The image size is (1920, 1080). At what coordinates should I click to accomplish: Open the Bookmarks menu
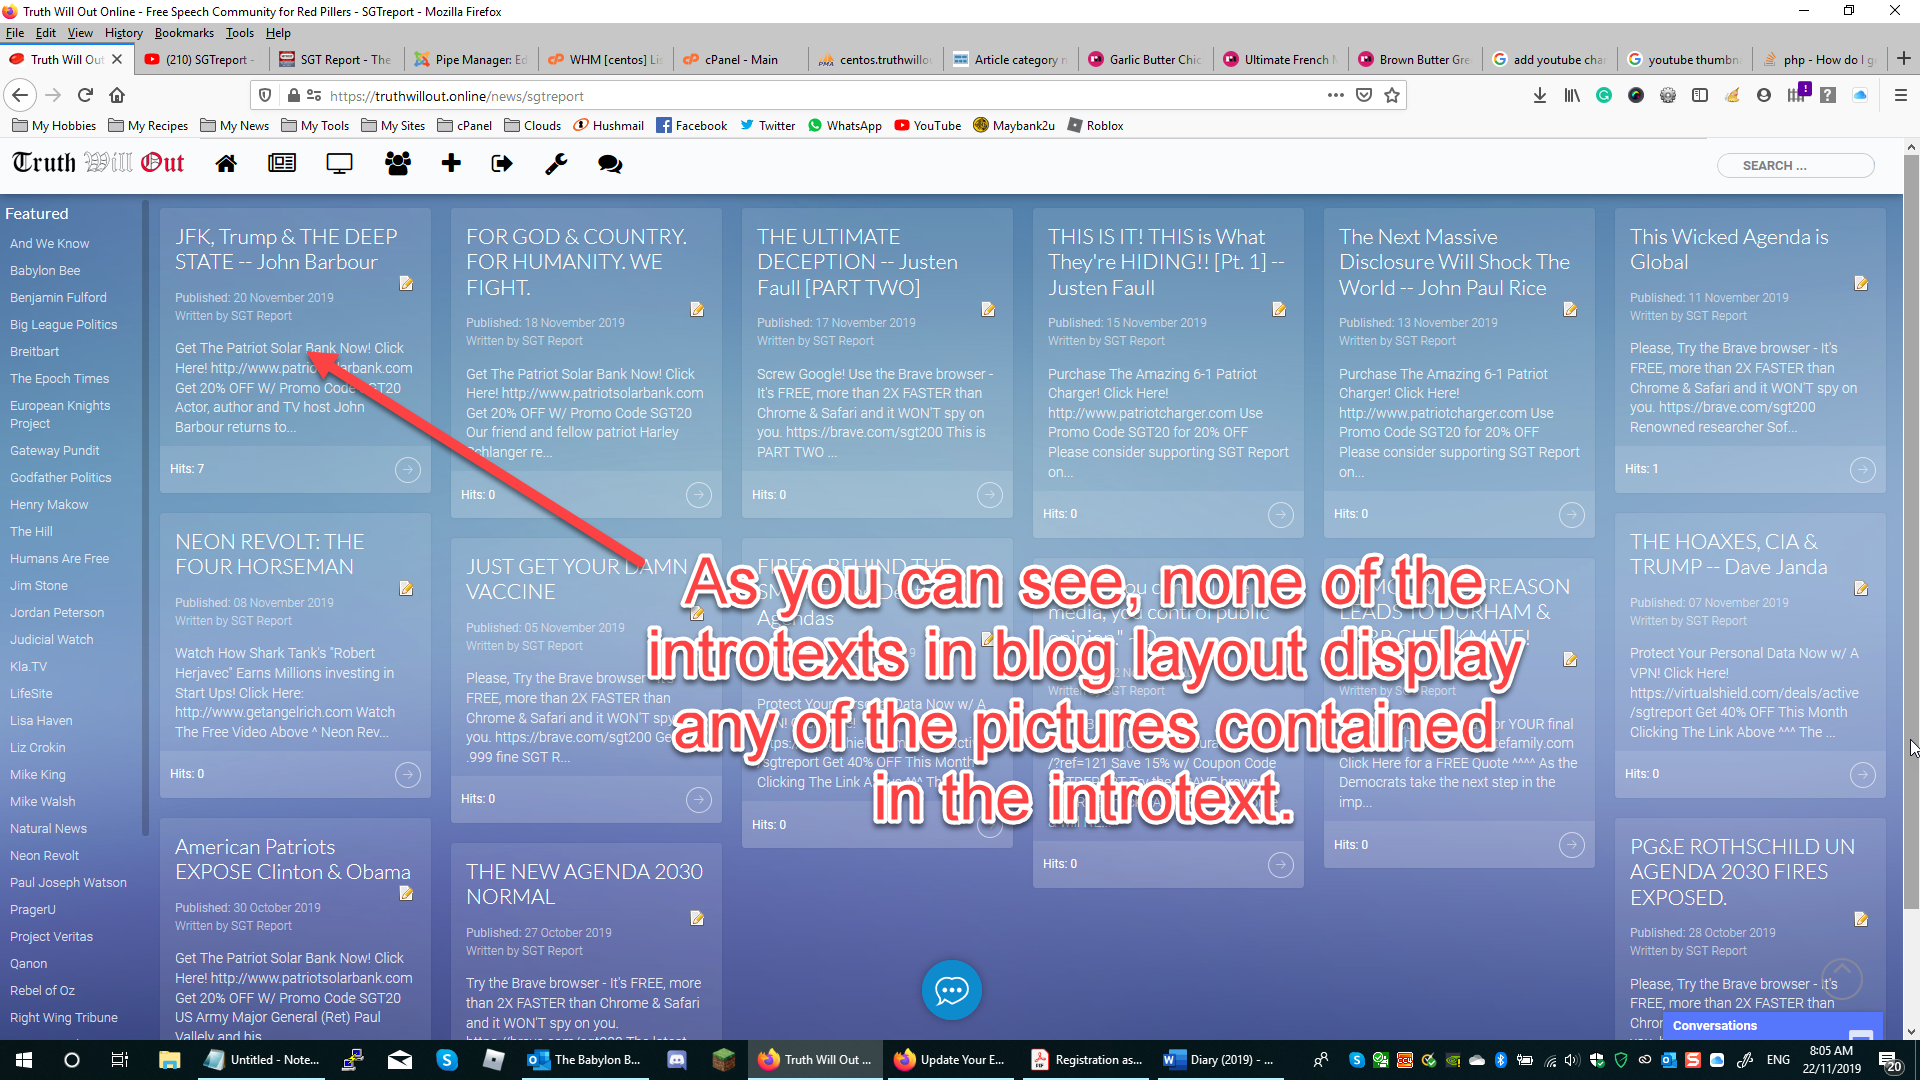[184, 33]
